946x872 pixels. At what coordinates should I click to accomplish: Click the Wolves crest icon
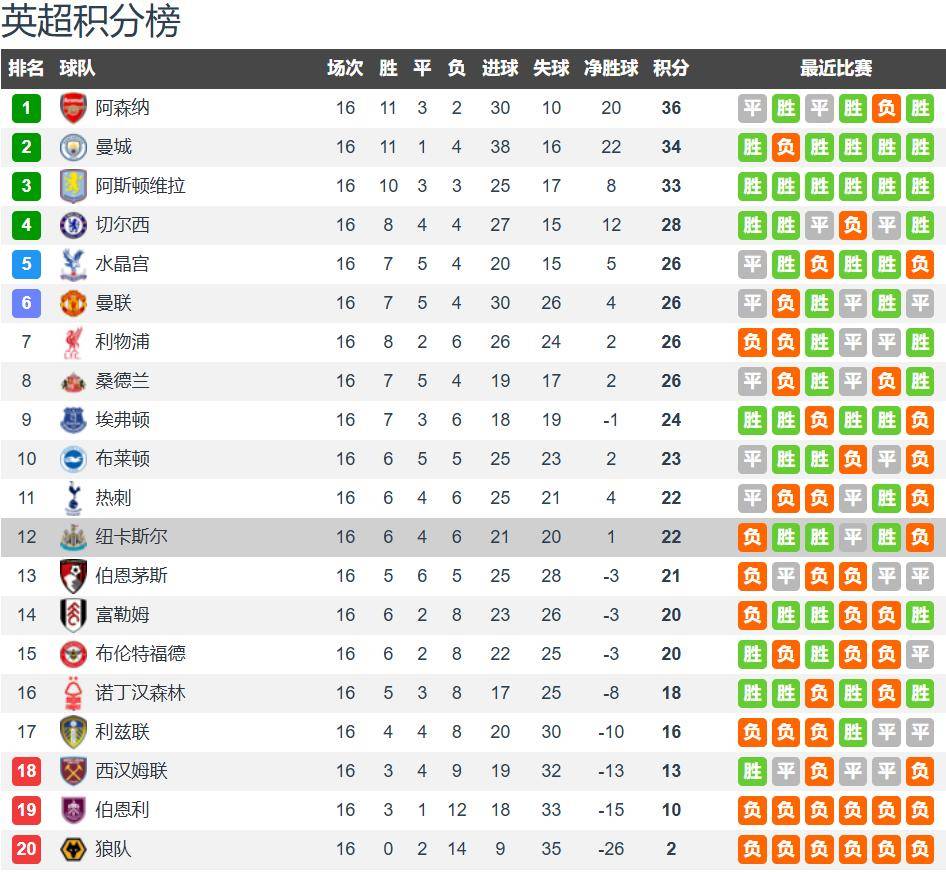[x=74, y=849]
